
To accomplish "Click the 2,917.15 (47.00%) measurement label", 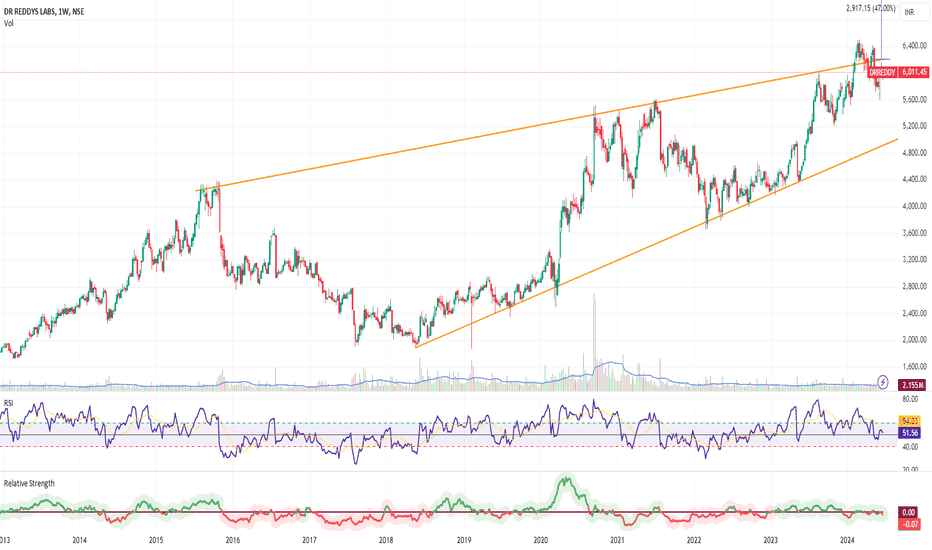I will 871,8.
